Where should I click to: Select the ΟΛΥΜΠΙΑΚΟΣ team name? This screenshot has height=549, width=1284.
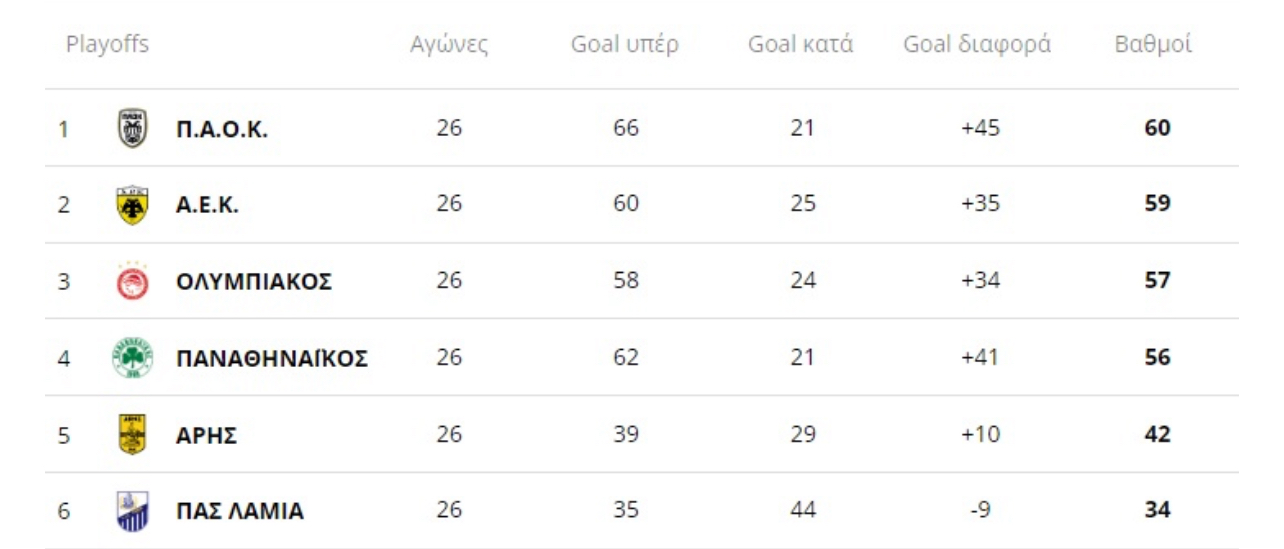pyautogui.click(x=254, y=282)
